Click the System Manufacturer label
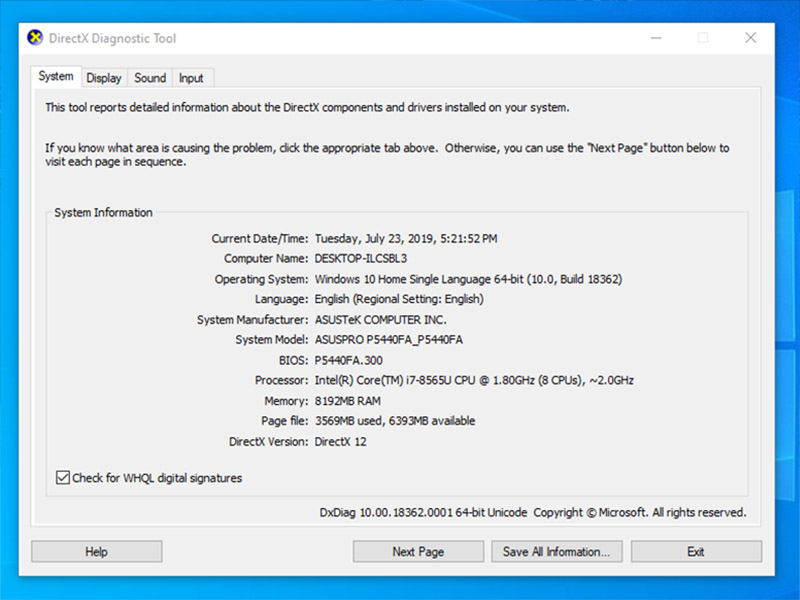The width and height of the screenshot is (800, 600). point(253,320)
